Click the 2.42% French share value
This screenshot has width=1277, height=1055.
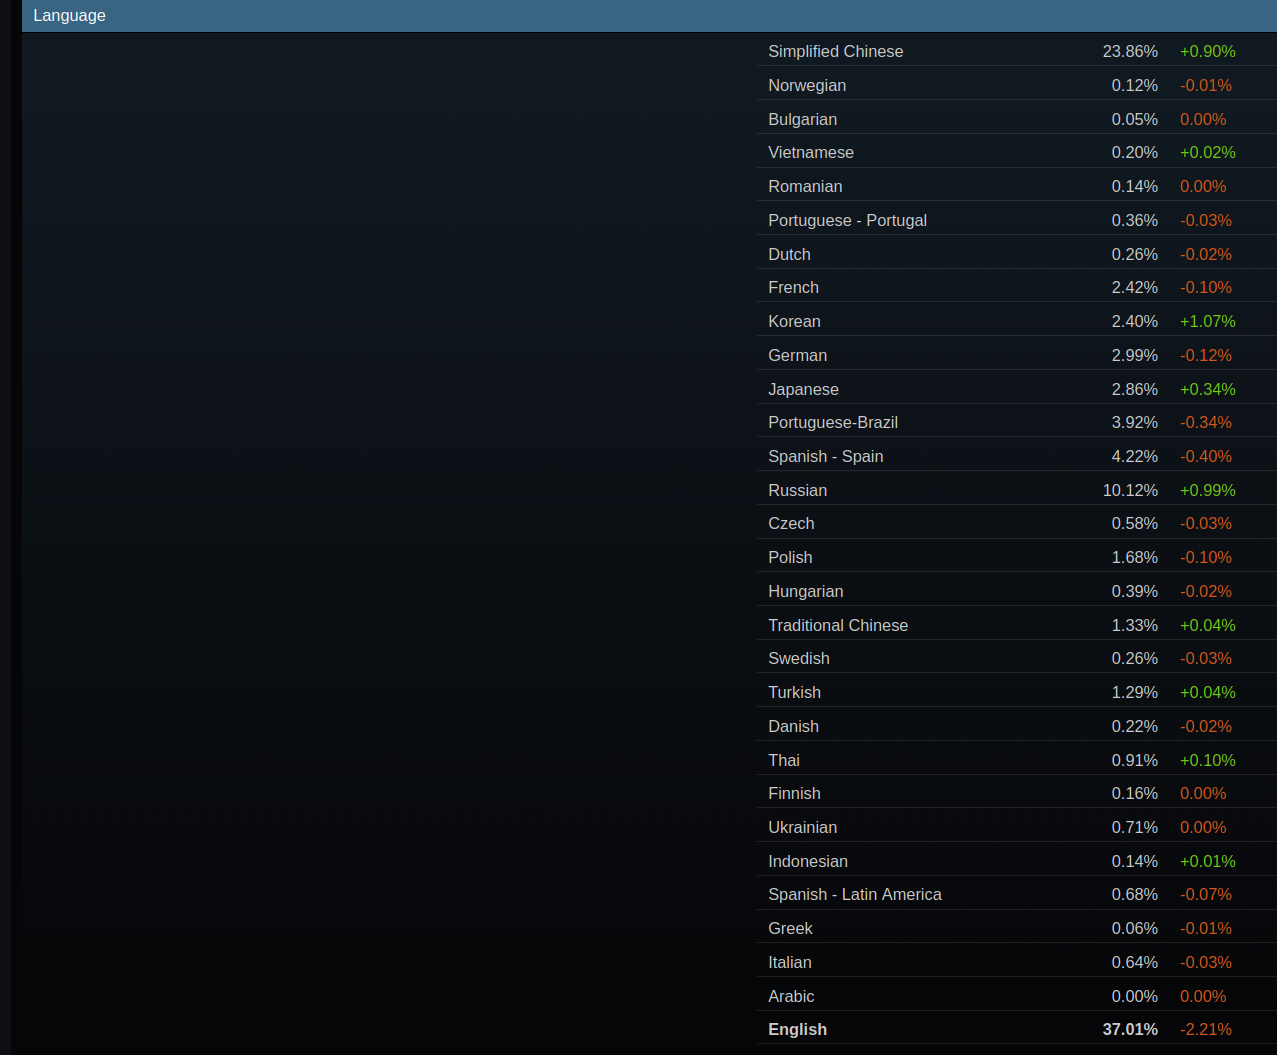[x=1135, y=287]
